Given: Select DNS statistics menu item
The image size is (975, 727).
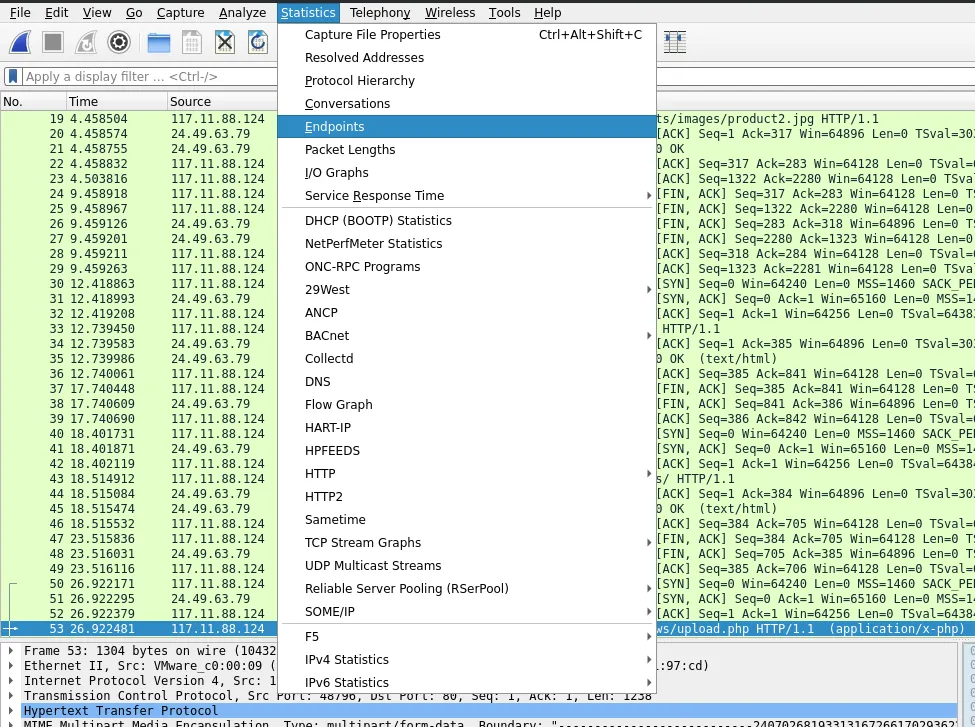Looking at the screenshot, I should point(467,382).
